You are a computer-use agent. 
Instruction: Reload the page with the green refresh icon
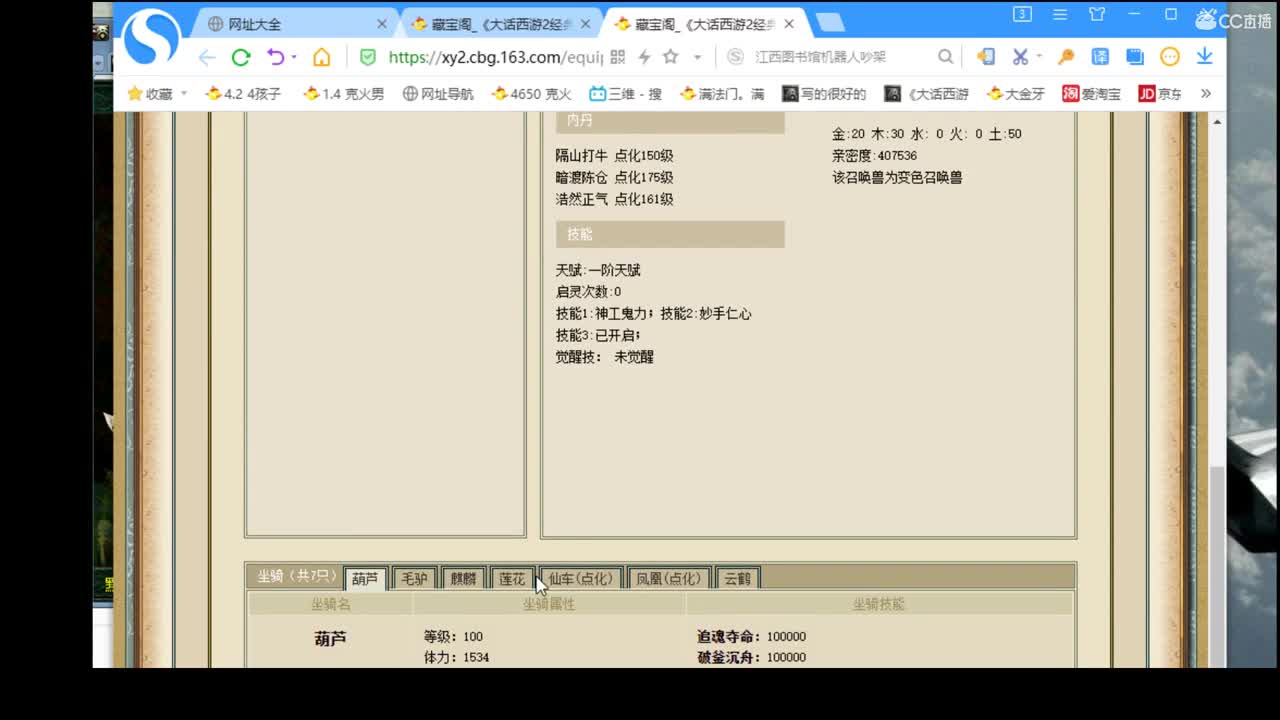click(240, 57)
